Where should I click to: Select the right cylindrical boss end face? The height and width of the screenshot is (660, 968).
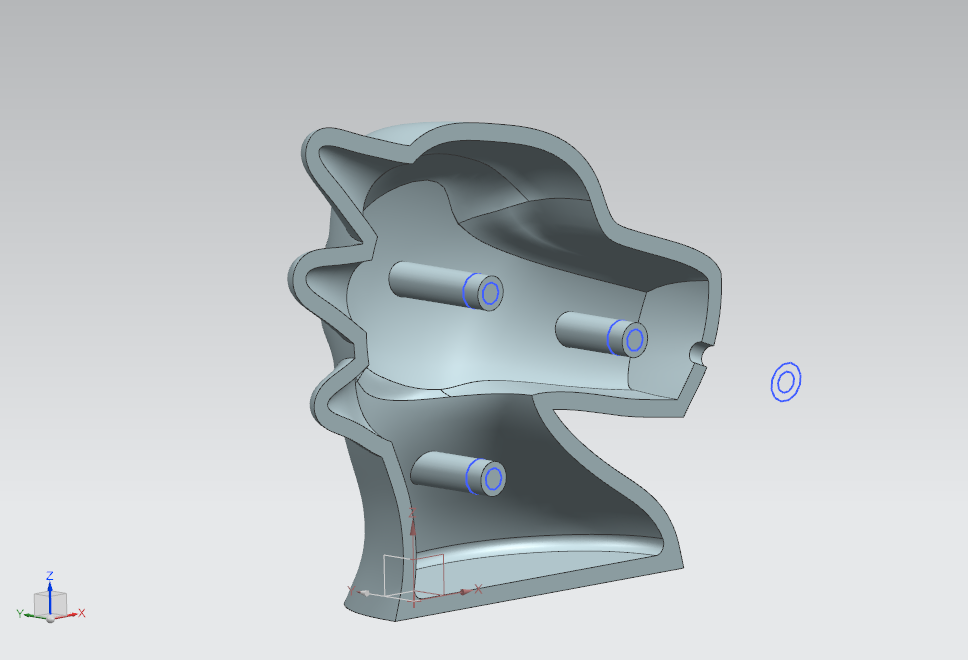point(635,340)
